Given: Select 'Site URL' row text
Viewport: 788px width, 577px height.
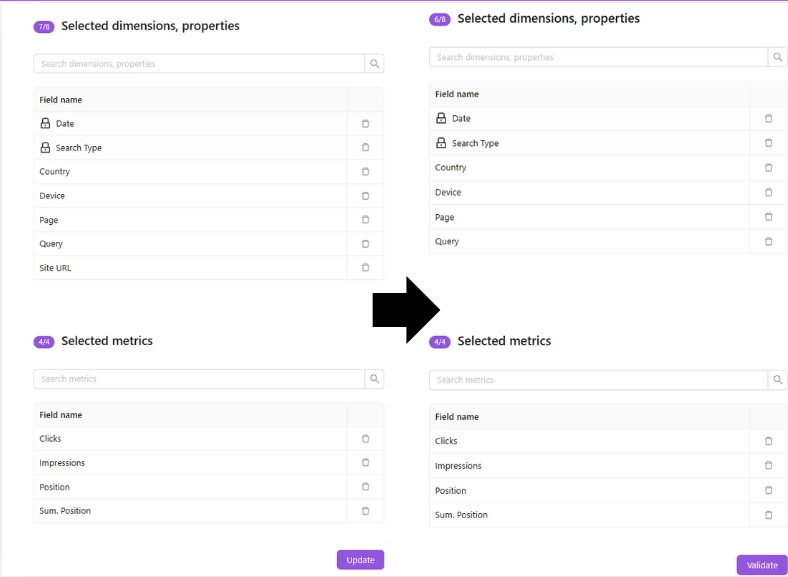Looking at the screenshot, I should (55, 268).
